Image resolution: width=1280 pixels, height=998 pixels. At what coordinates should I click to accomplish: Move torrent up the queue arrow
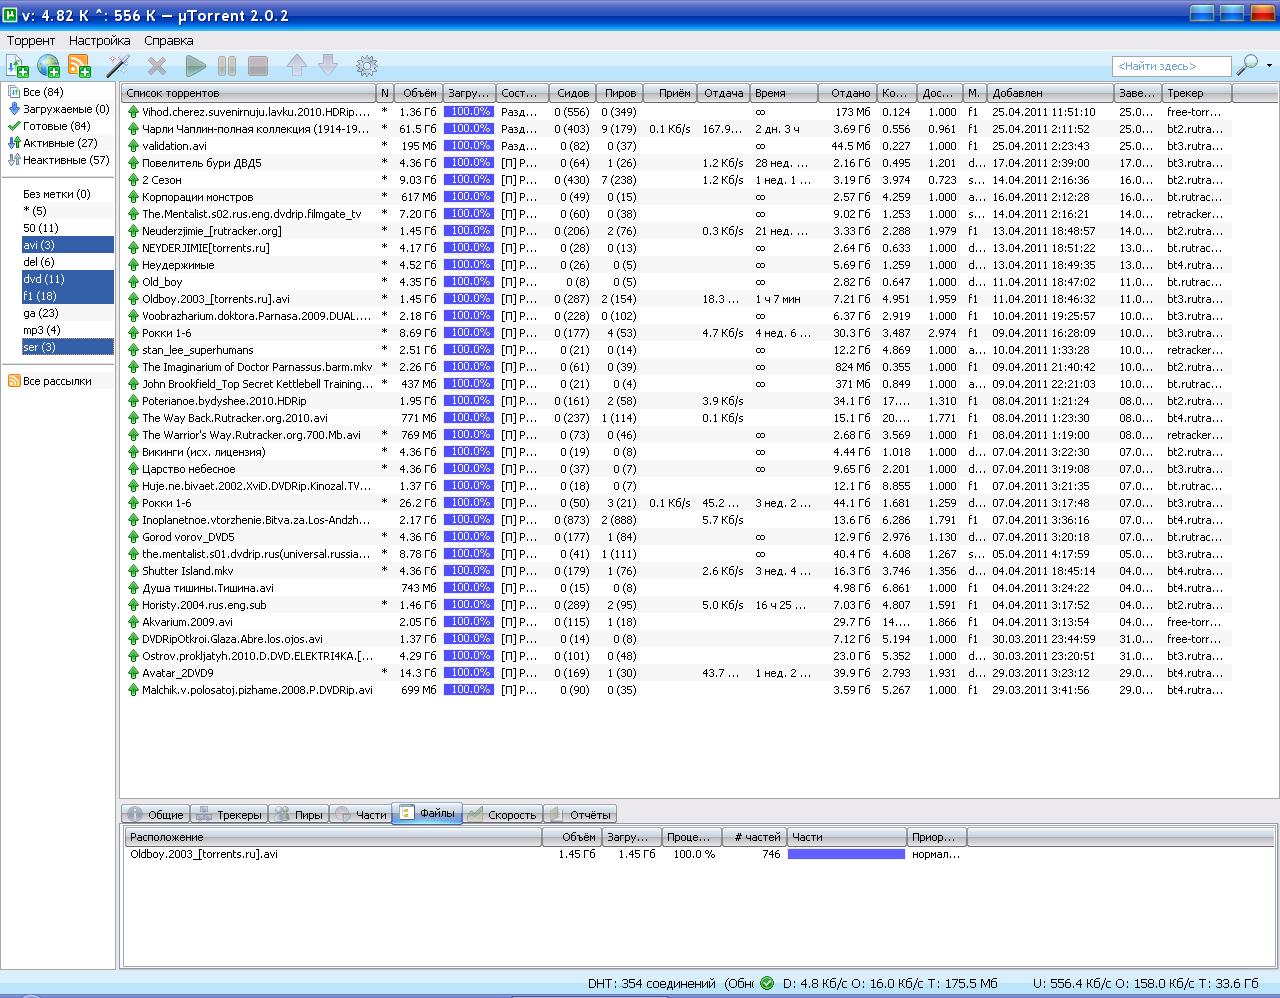[296, 66]
